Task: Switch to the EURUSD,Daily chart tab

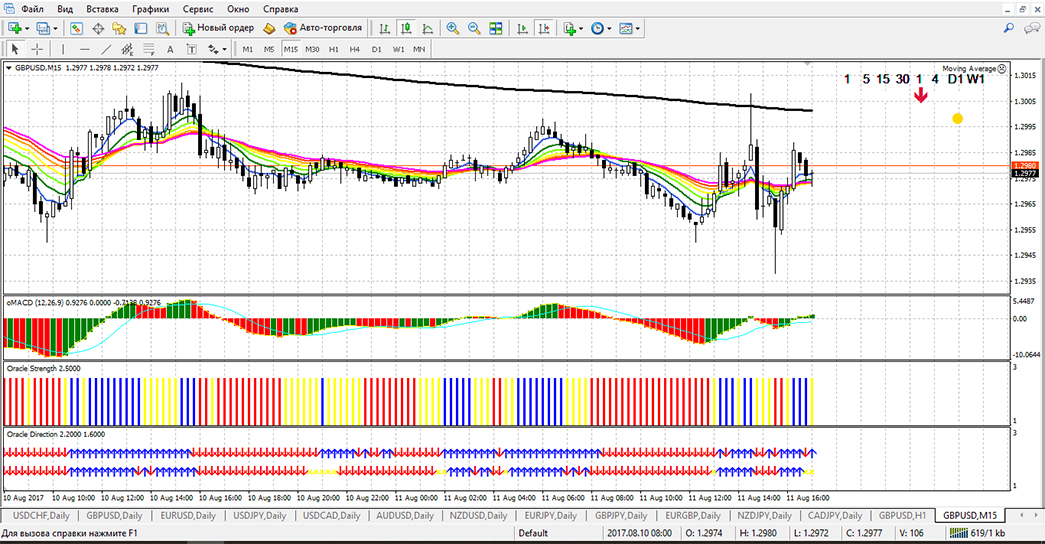Action: (188, 515)
